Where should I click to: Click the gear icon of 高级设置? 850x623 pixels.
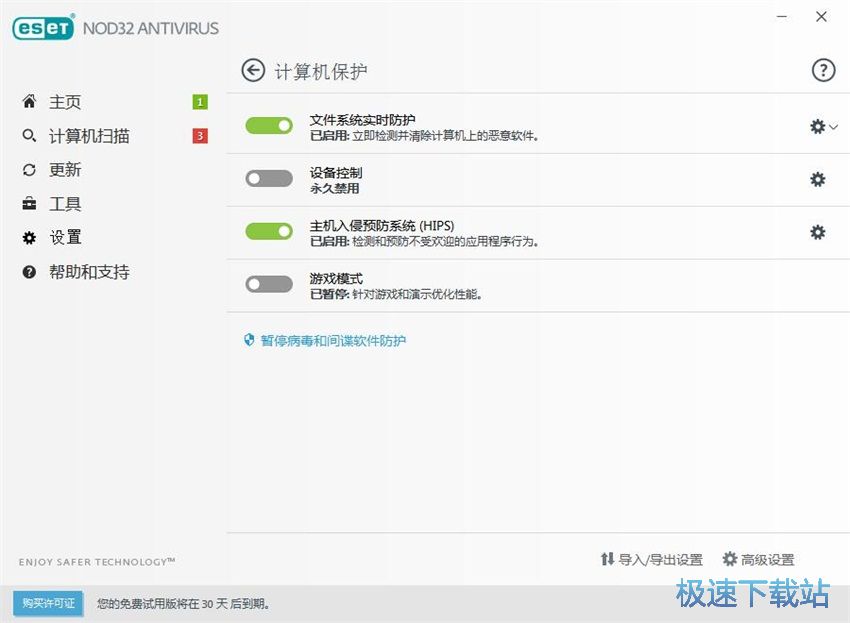coord(730,559)
